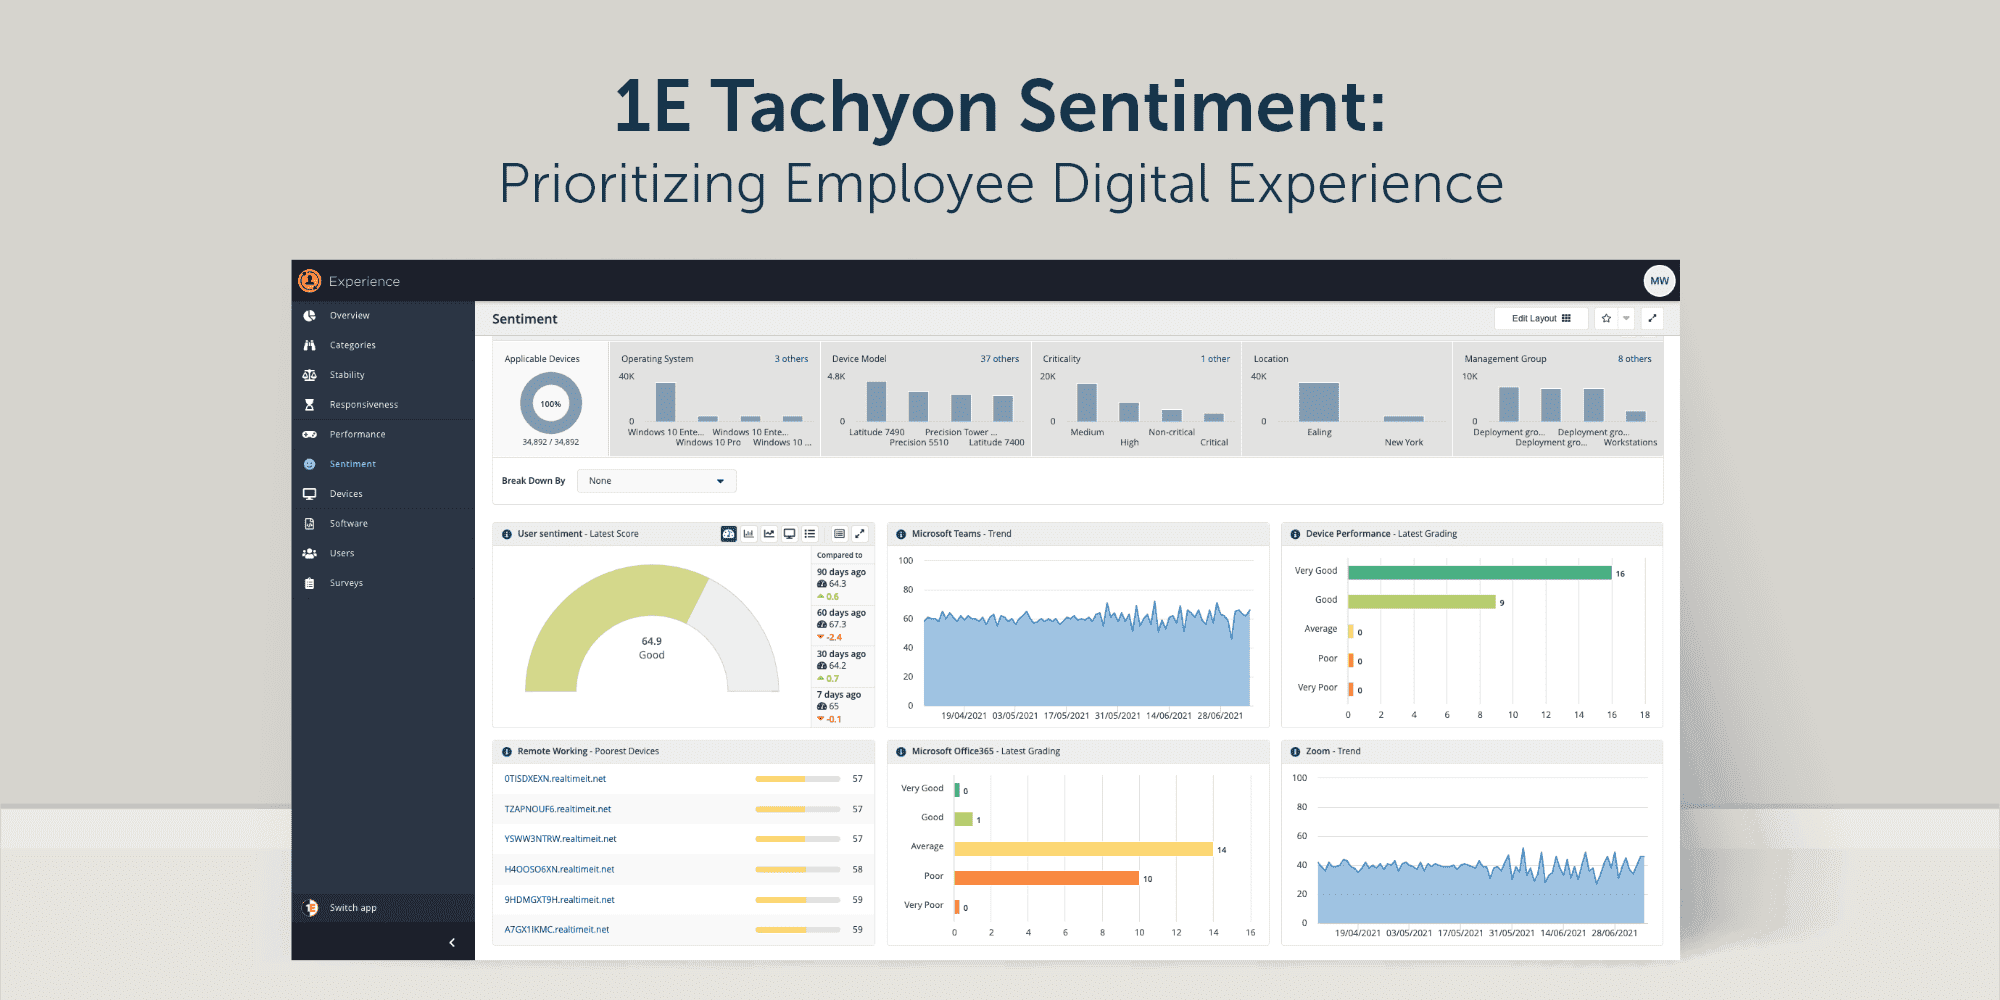Viewport: 2000px width, 1000px height.
Task: Click the info icon on User sentiment tile
Action: [507, 534]
